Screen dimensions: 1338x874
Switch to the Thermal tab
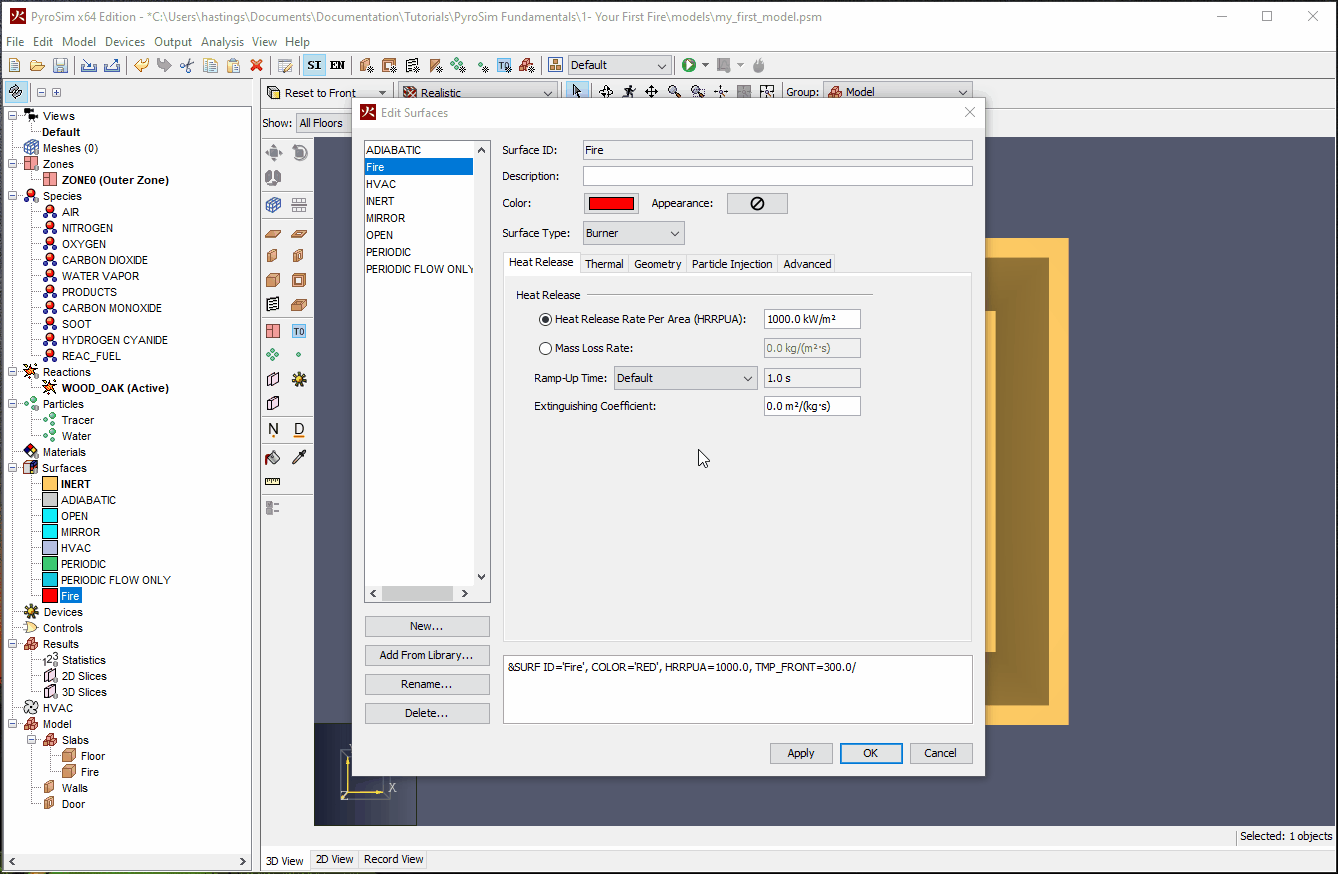(x=604, y=264)
